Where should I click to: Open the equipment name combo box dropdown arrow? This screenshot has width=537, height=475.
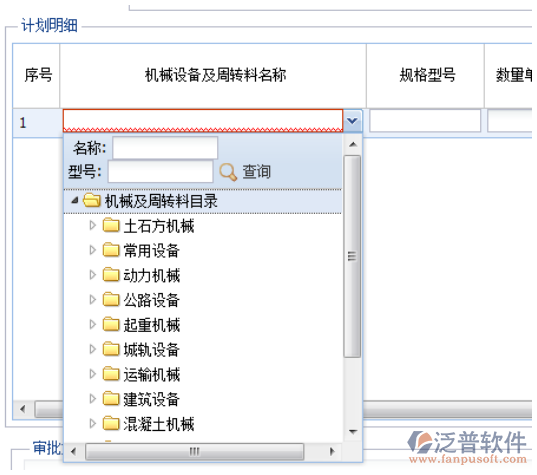(x=352, y=121)
